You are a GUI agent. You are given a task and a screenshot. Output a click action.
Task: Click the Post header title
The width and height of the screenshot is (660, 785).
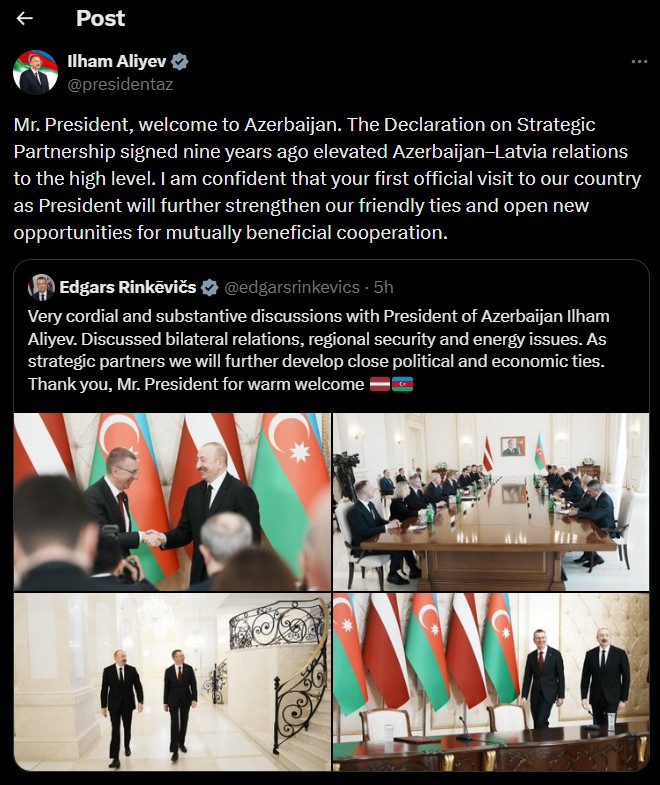coord(100,19)
